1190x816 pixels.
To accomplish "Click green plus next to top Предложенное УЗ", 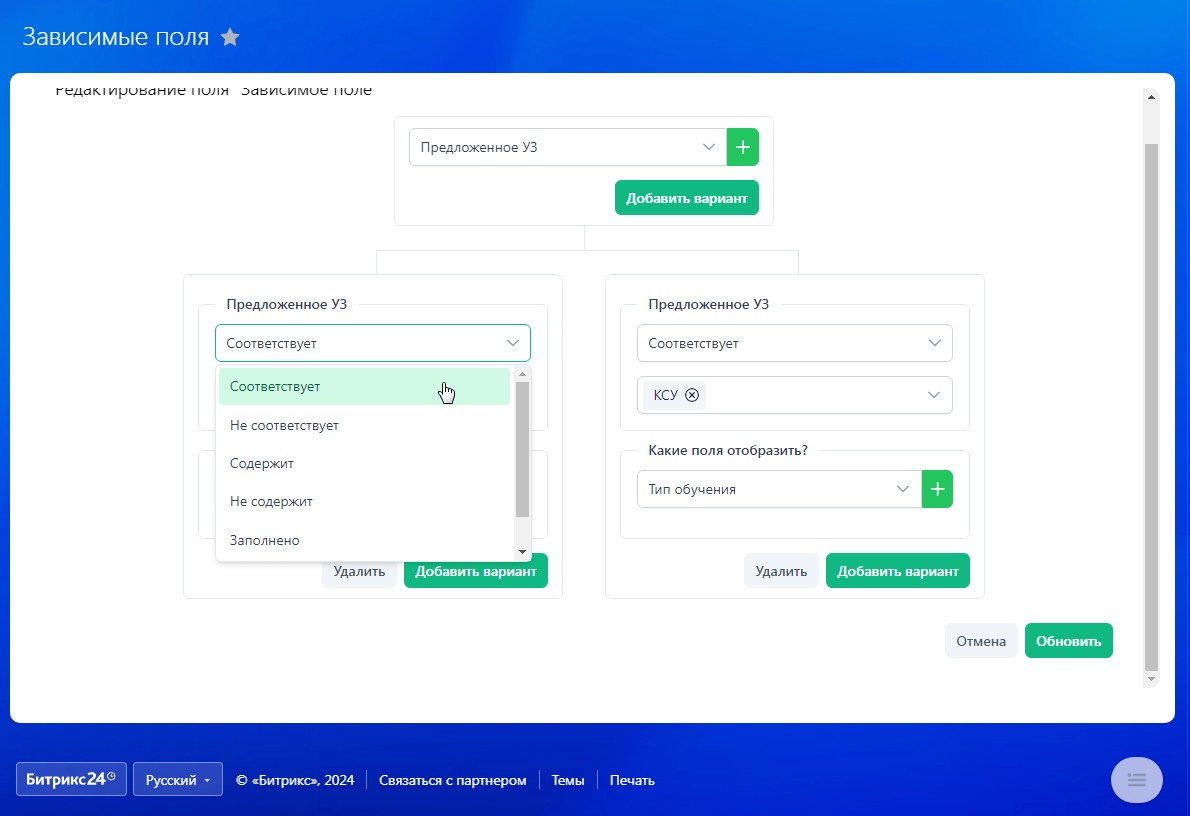I will 742,147.
